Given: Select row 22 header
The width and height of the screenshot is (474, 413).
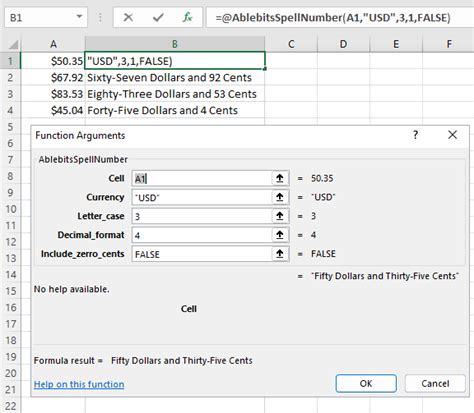Looking at the screenshot, I should click(10, 406).
